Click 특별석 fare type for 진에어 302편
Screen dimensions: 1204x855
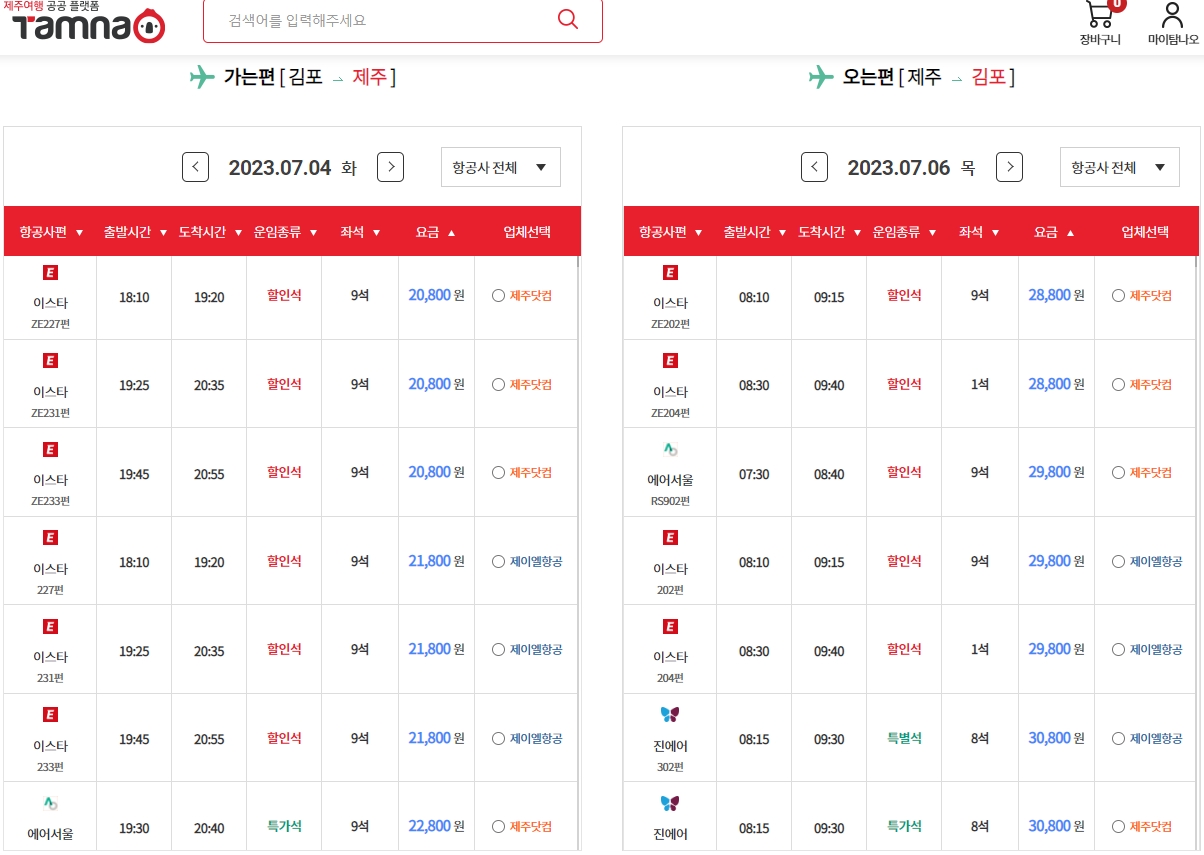click(x=905, y=738)
